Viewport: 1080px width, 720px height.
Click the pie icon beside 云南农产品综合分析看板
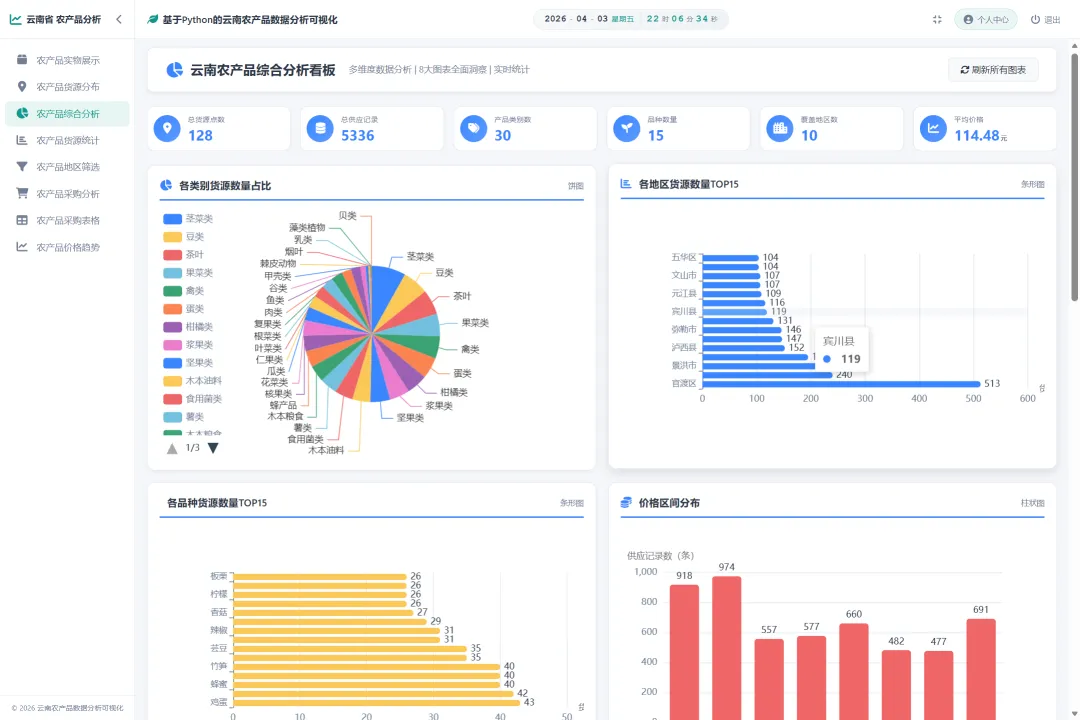pyautogui.click(x=174, y=70)
